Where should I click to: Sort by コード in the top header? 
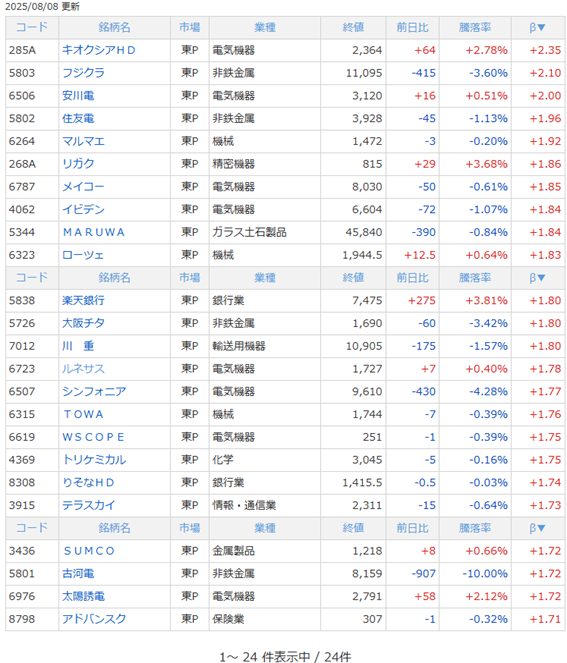tap(32, 27)
